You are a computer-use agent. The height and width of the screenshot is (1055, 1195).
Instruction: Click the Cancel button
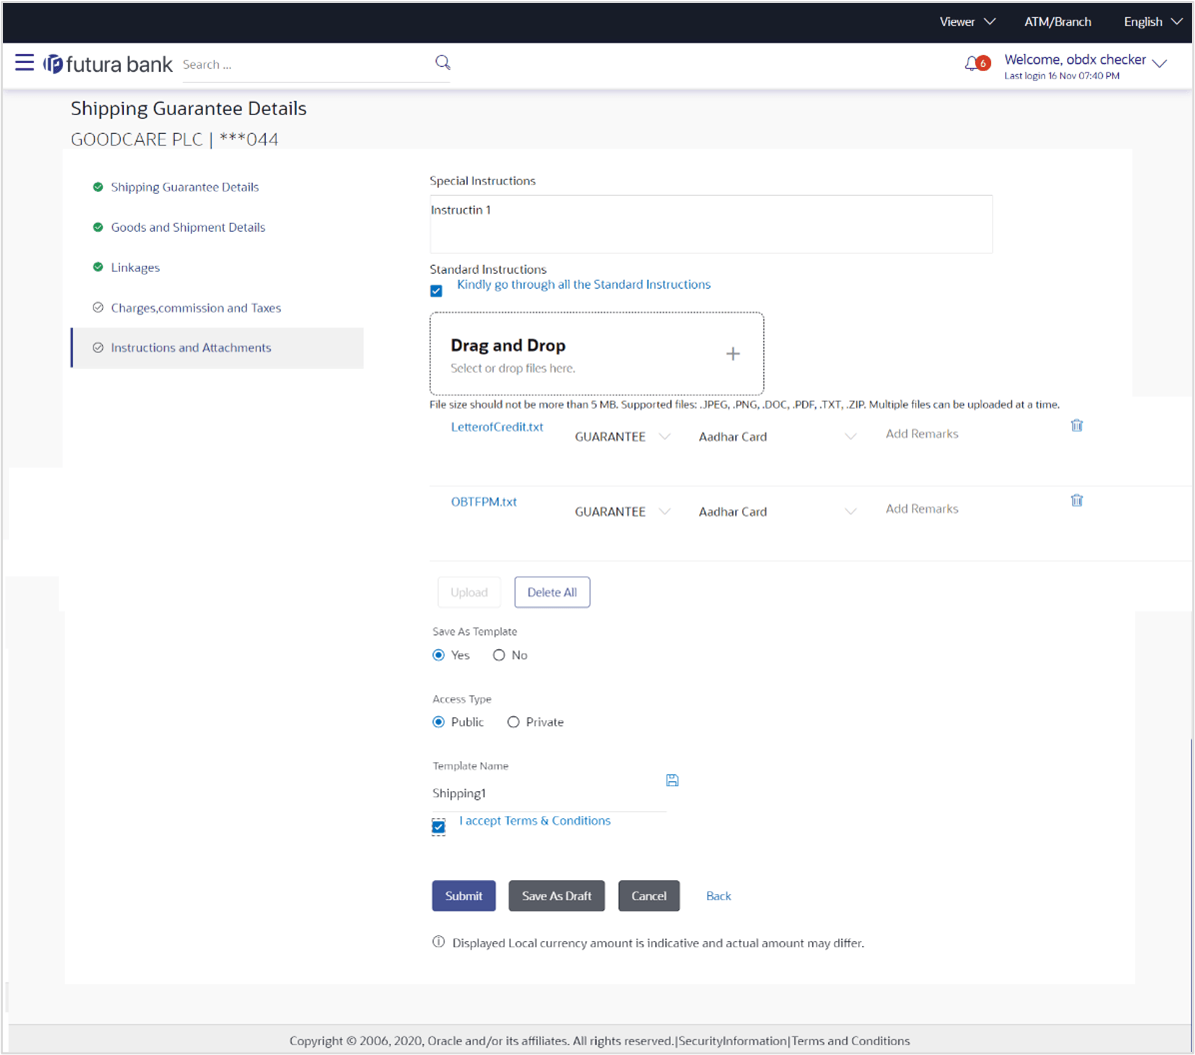649,896
